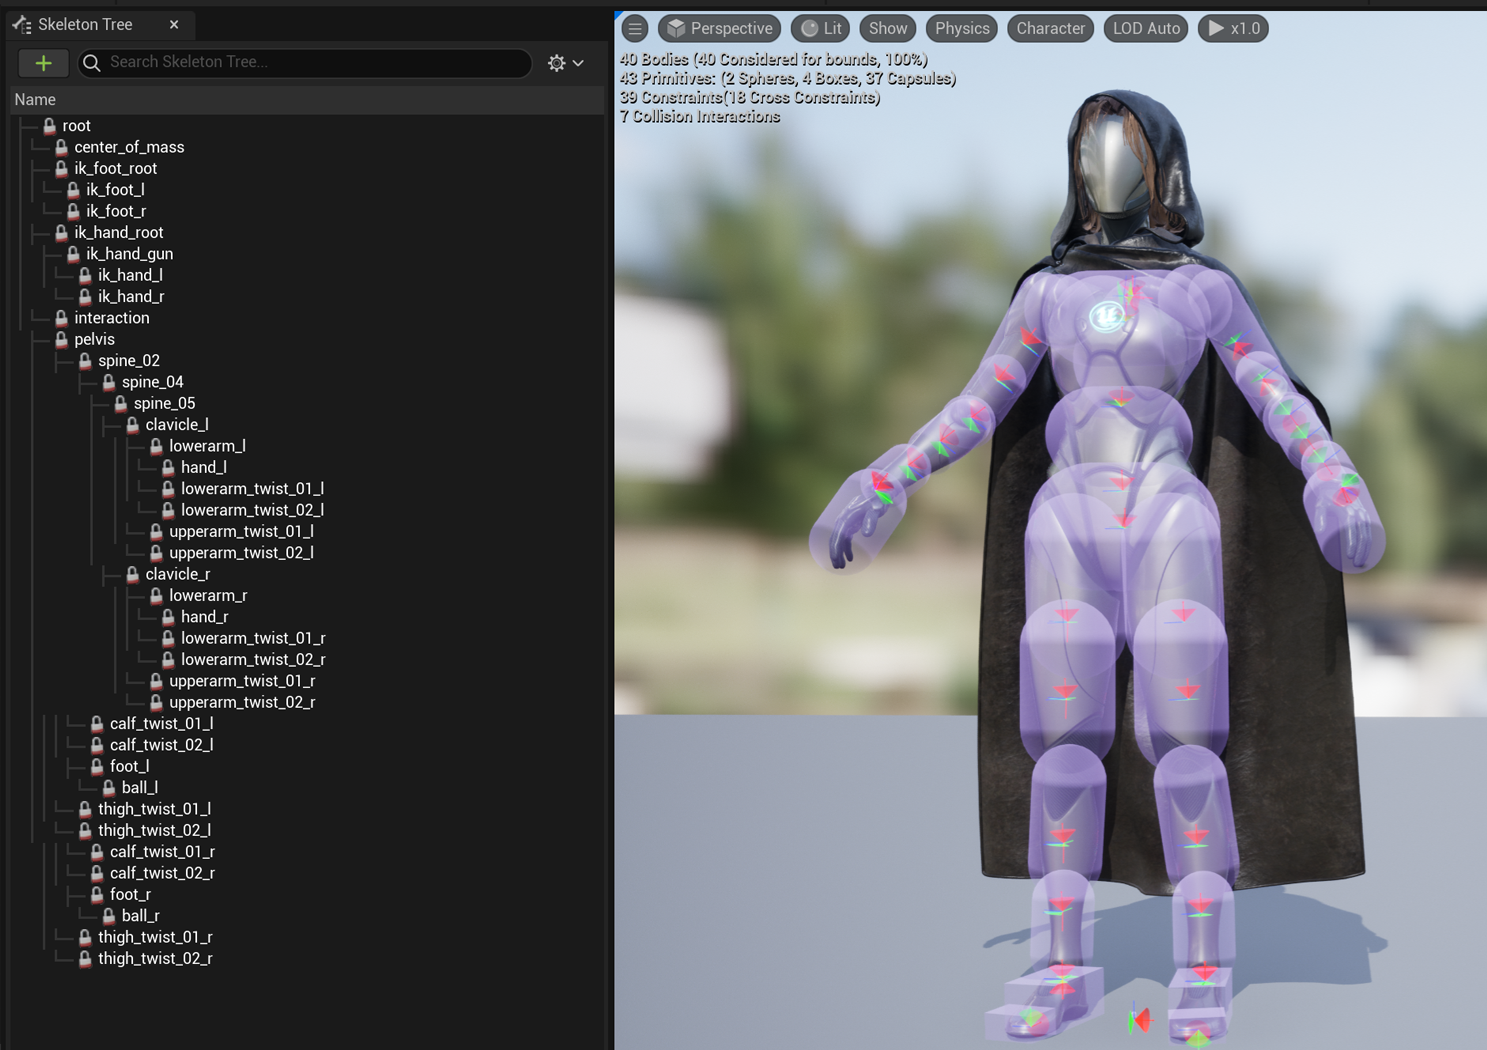Open the Lit view mode menu

[x=821, y=28]
